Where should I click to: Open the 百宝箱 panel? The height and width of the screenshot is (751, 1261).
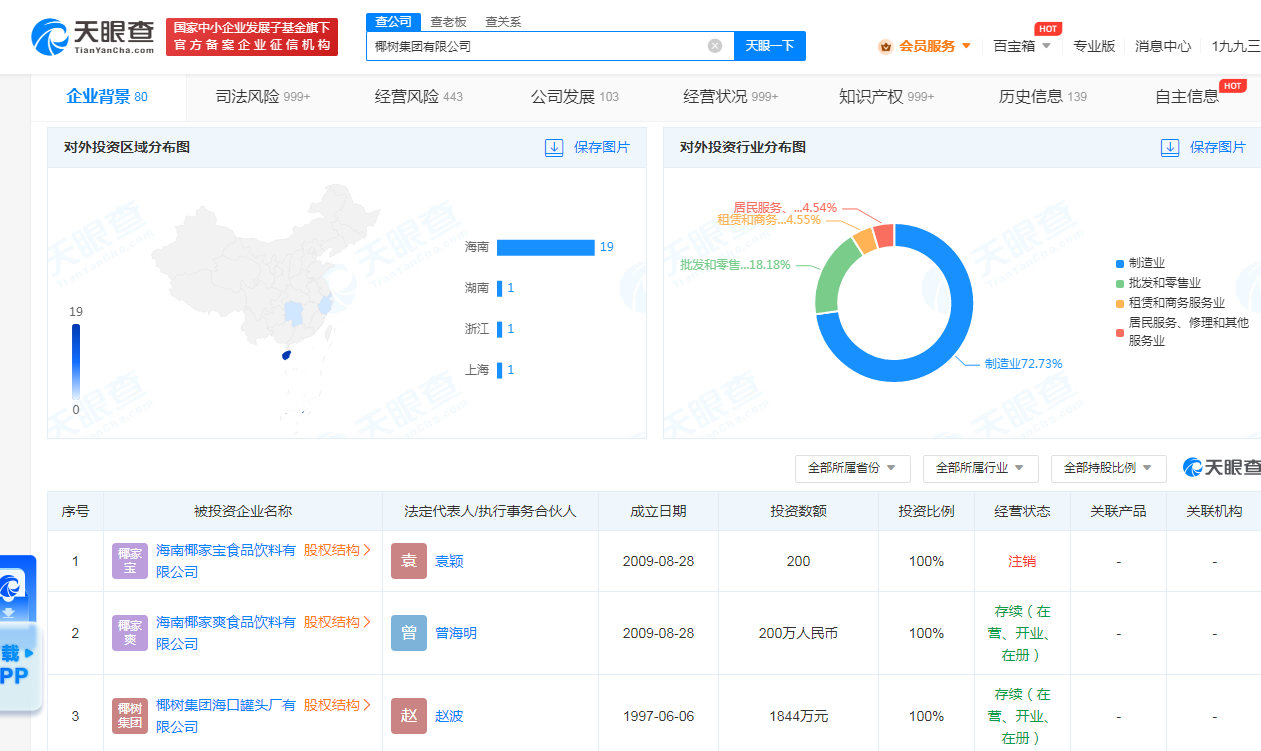(x=1015, y=45)
